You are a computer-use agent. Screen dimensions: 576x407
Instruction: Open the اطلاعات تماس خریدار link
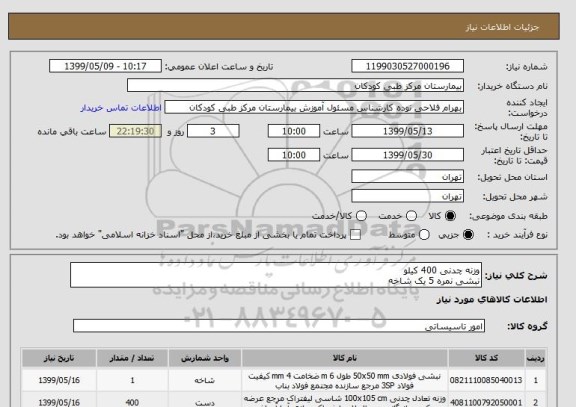coord(121,108)
